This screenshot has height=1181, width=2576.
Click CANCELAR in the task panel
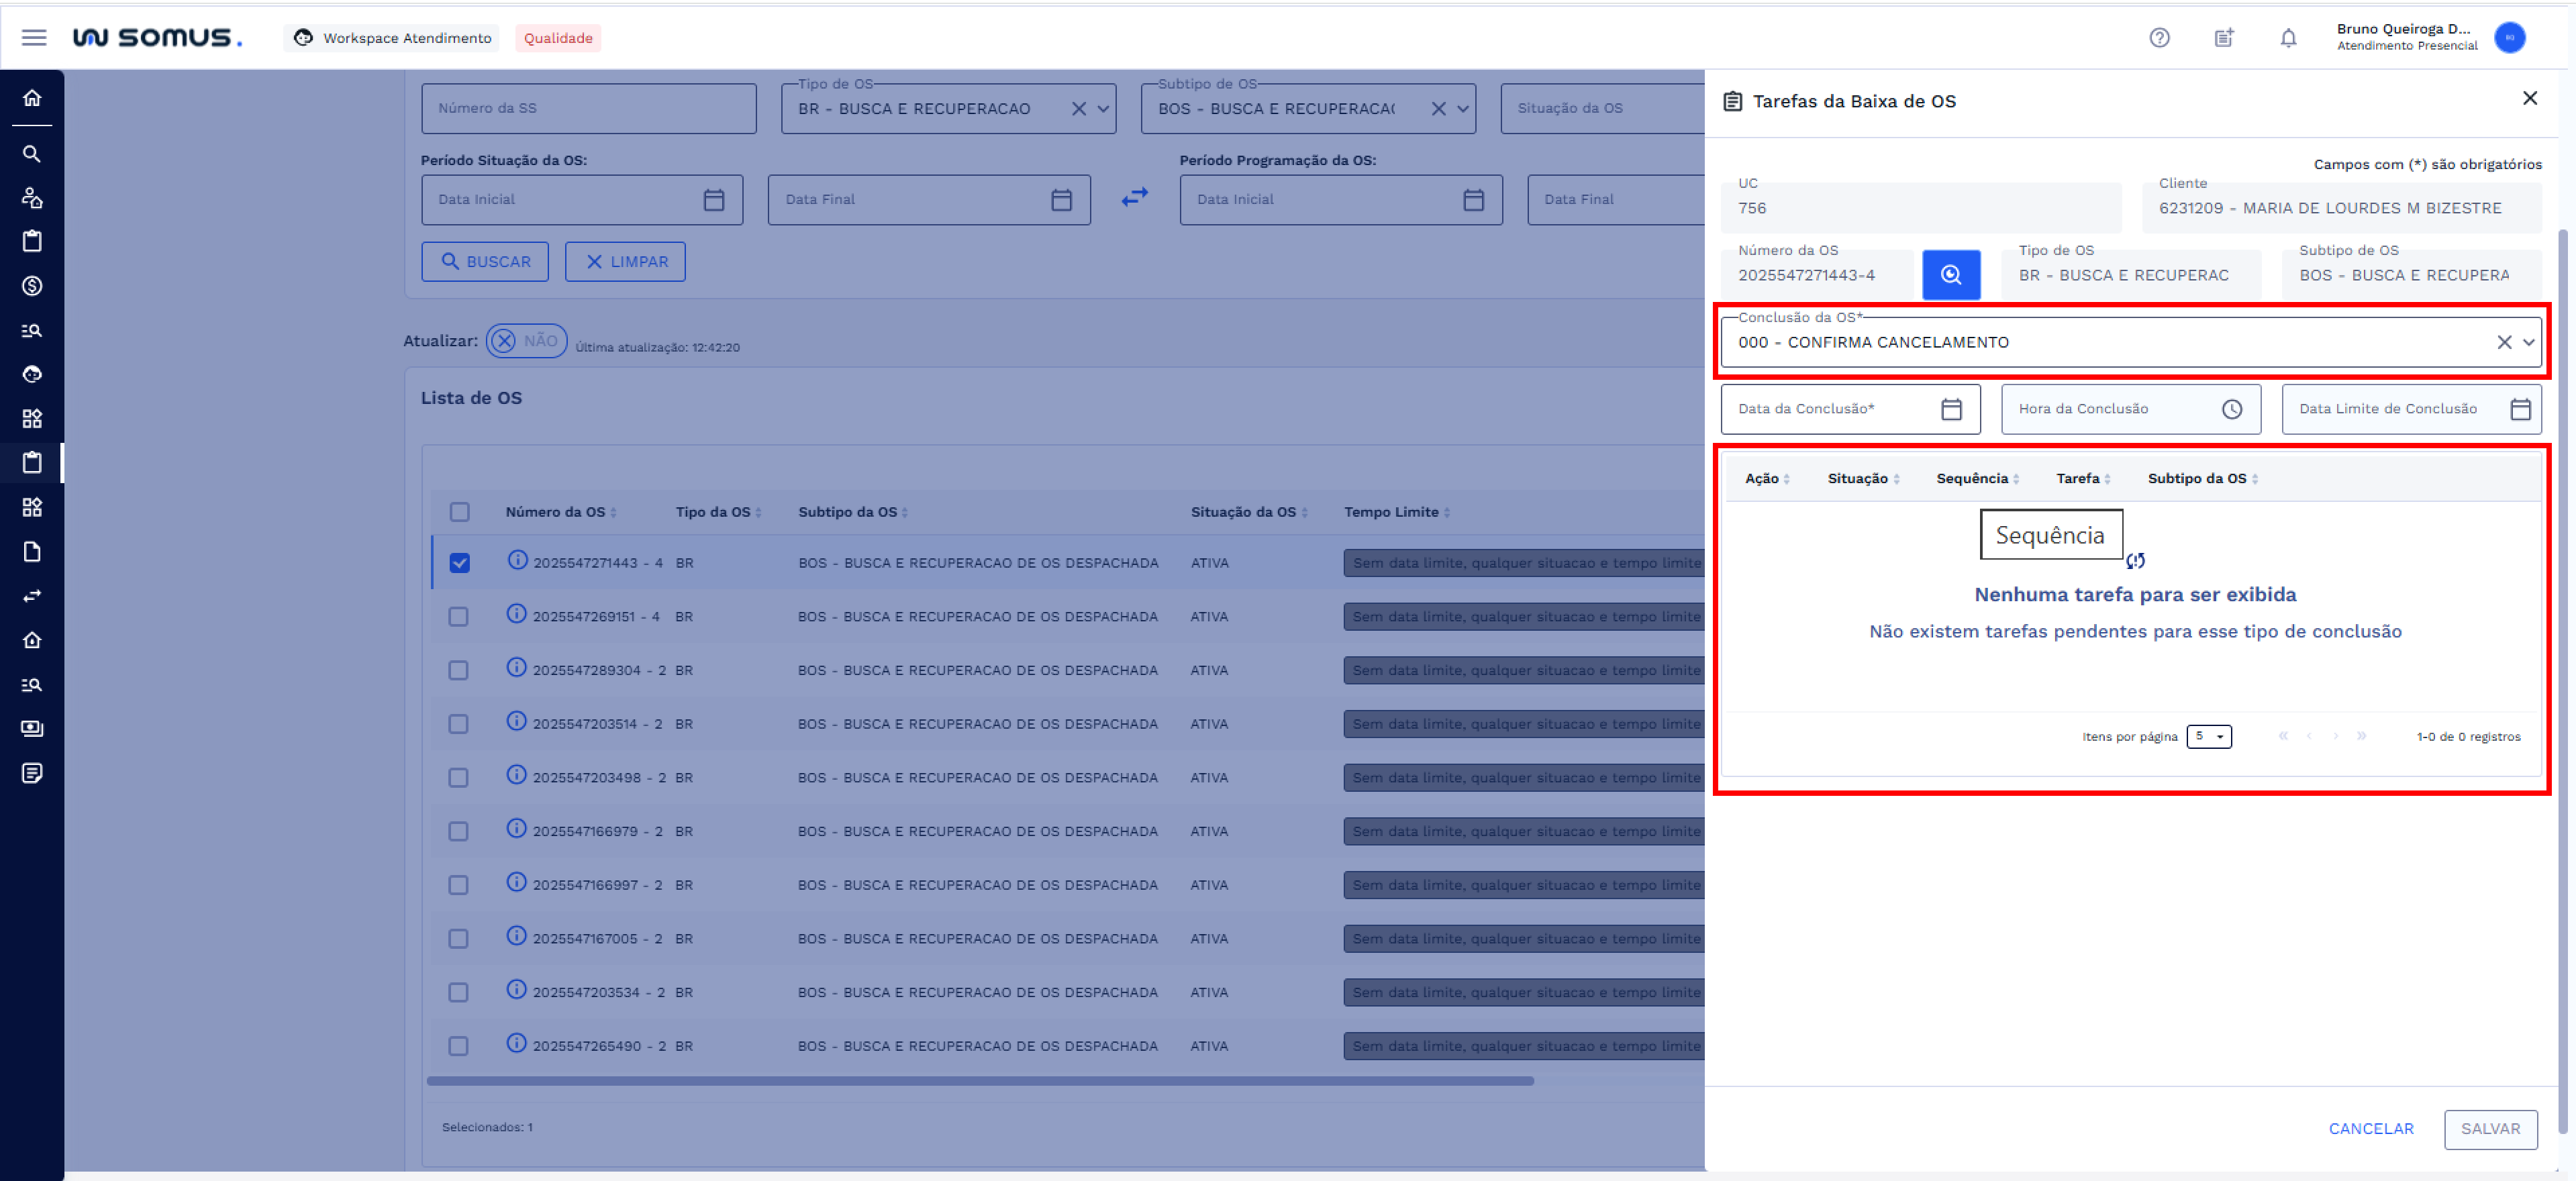(x=2371, y=1129)
